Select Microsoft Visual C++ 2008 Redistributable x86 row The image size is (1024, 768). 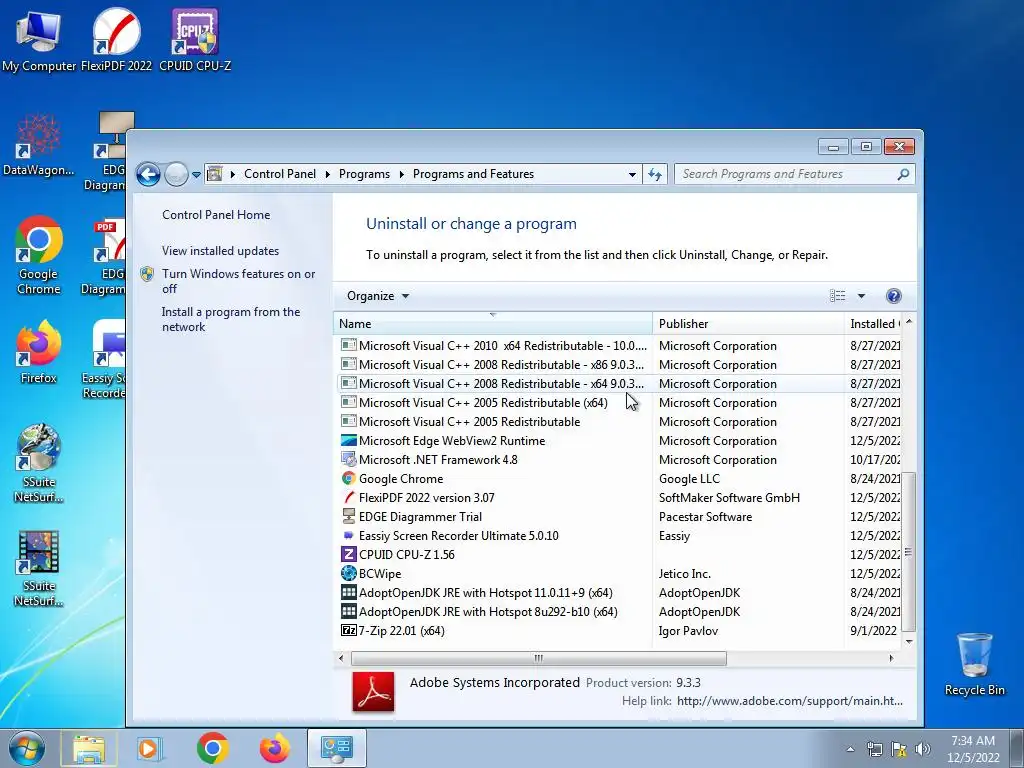pos(618,364)
